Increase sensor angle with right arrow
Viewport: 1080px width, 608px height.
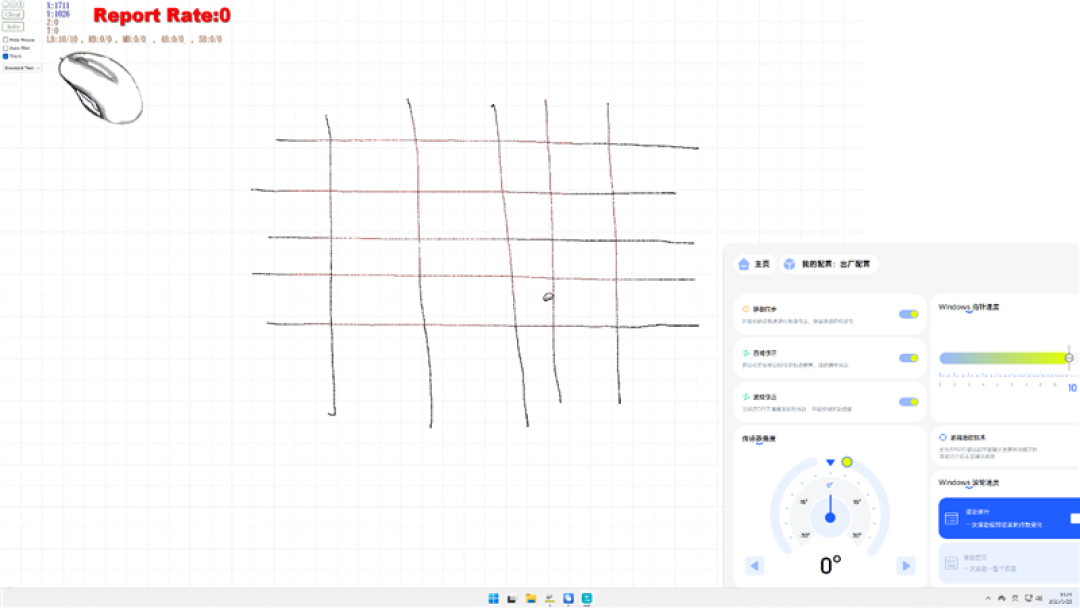(x=906, y=566)
